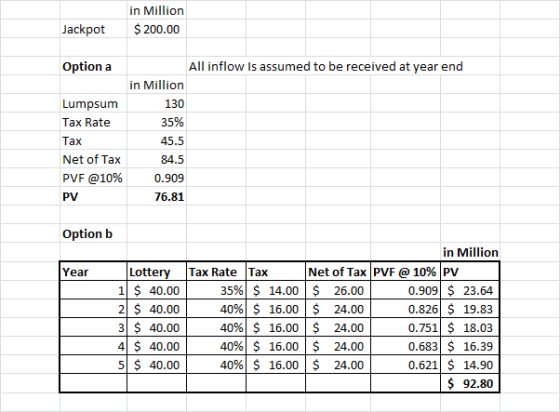Screen dimensions: 560x412
Task: Click the $ 200.00 jackpot value
Action: pos(156,29)
